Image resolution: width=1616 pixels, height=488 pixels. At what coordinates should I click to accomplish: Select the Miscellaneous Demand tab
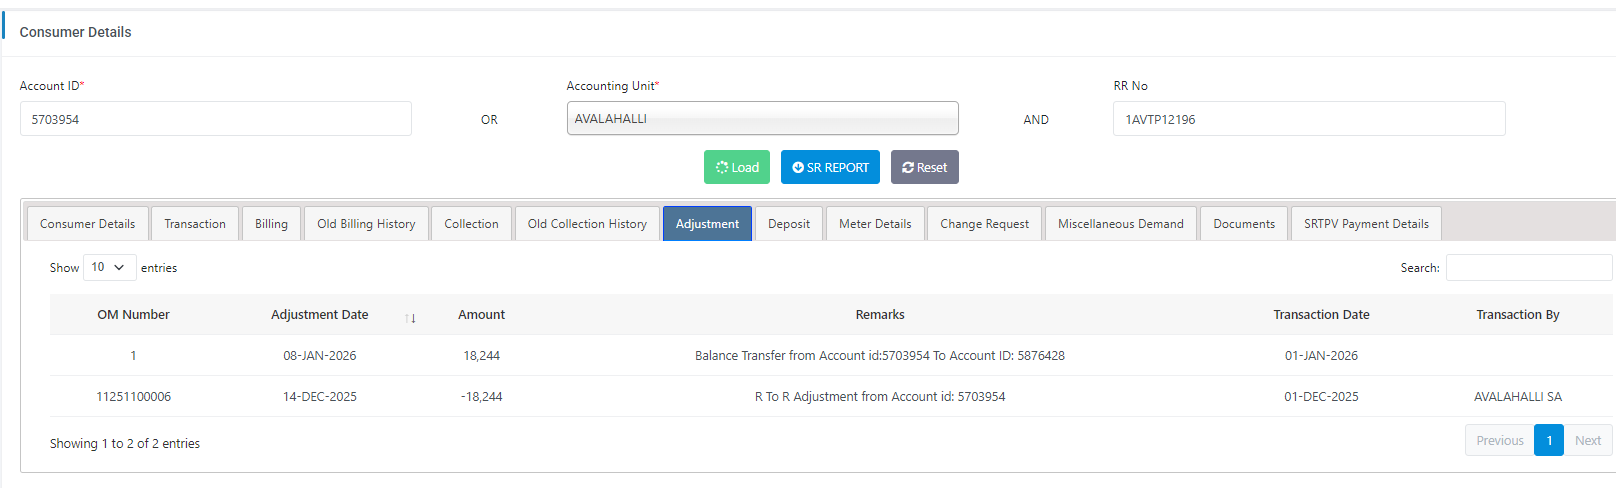tap(1120, 224)
